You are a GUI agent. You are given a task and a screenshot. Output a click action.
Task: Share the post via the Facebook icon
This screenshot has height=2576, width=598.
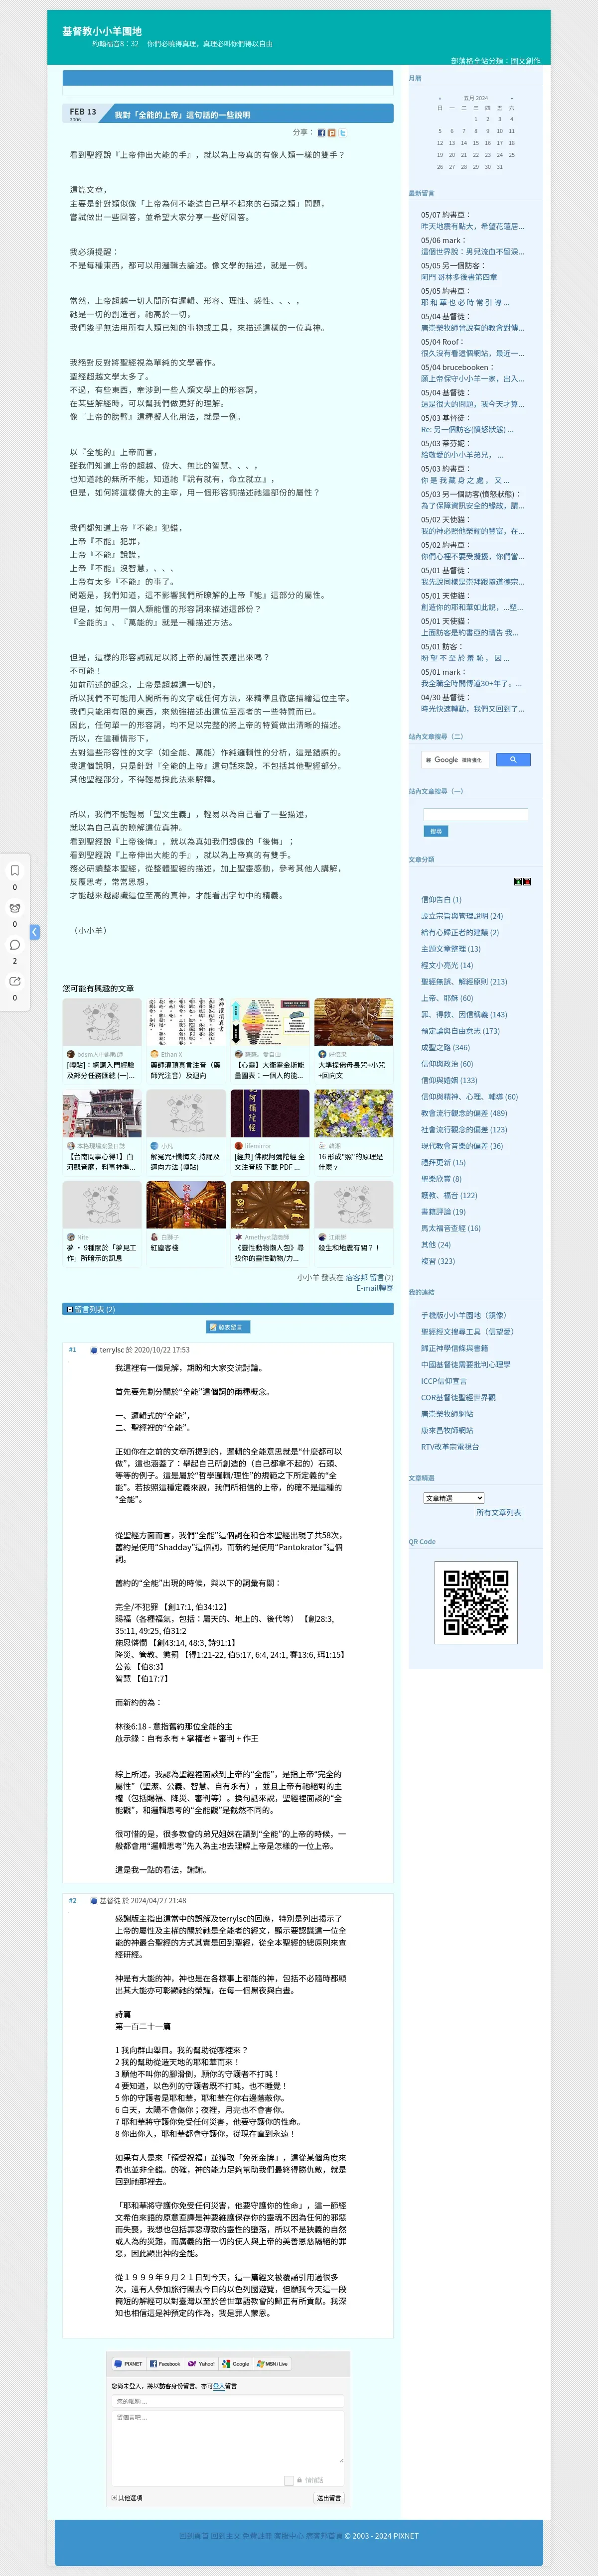coord(321,132)
